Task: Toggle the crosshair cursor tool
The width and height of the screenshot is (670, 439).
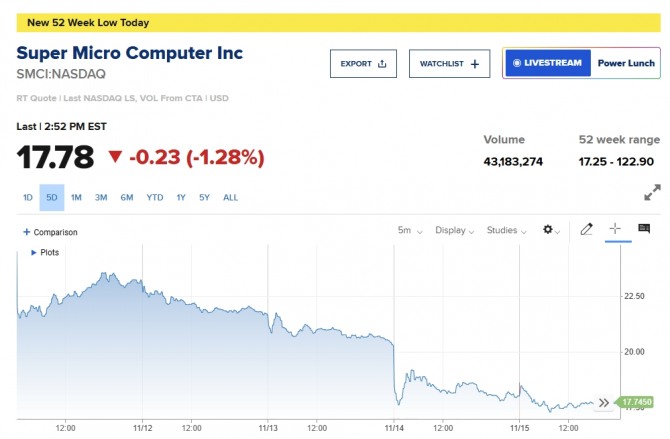Action: (x=615, y=230)
